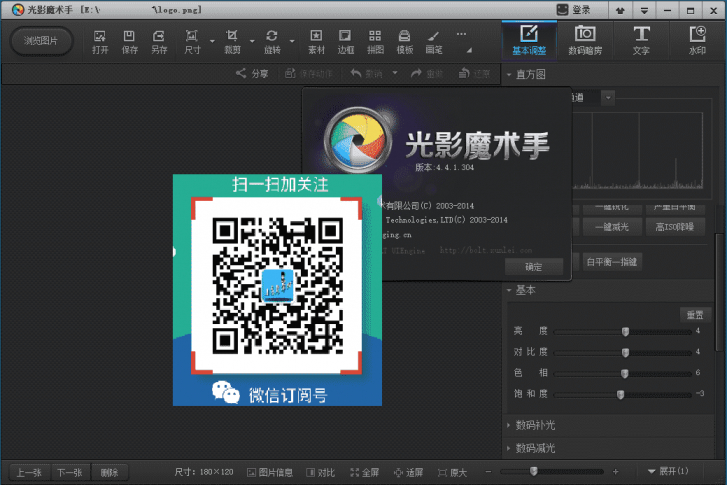This screenshot has width=727, height=485.
Task: Open the 撤消 history dropdown arrow
Action: coord(395,73)
